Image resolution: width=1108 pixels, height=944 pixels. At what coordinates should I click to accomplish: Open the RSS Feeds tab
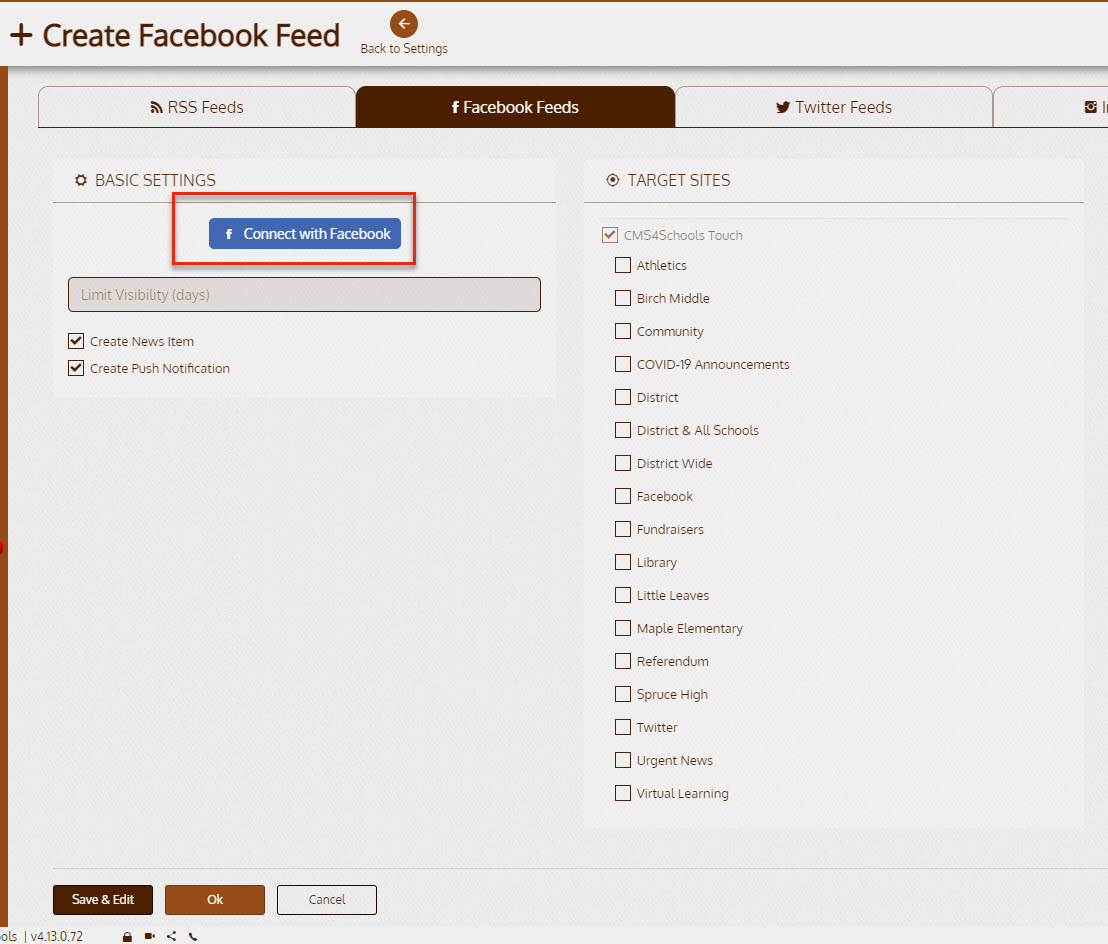pyautogui.click(x=196, y=107)
